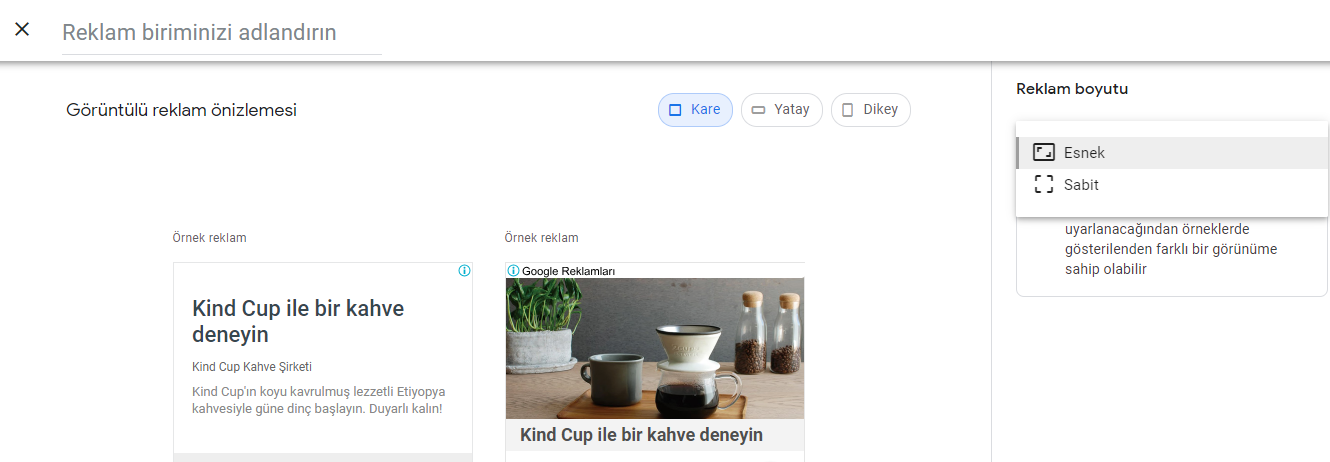Select the Yatay preview shape

[x=782, y=110]
